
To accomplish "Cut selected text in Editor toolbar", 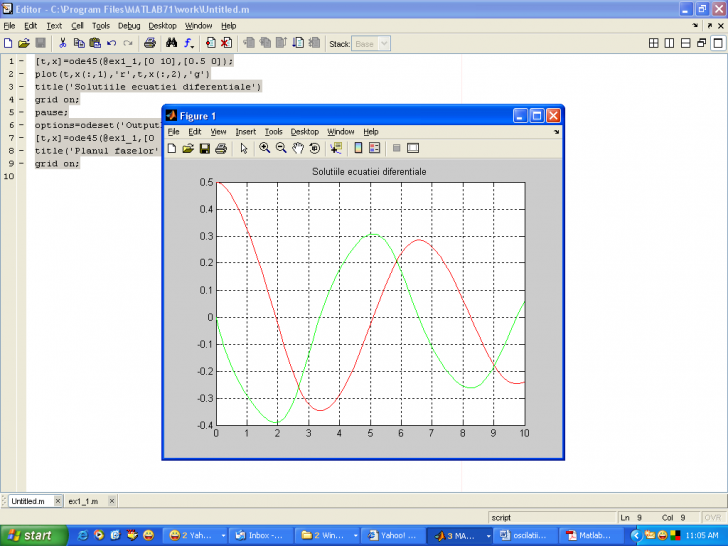I will [63, 44].
